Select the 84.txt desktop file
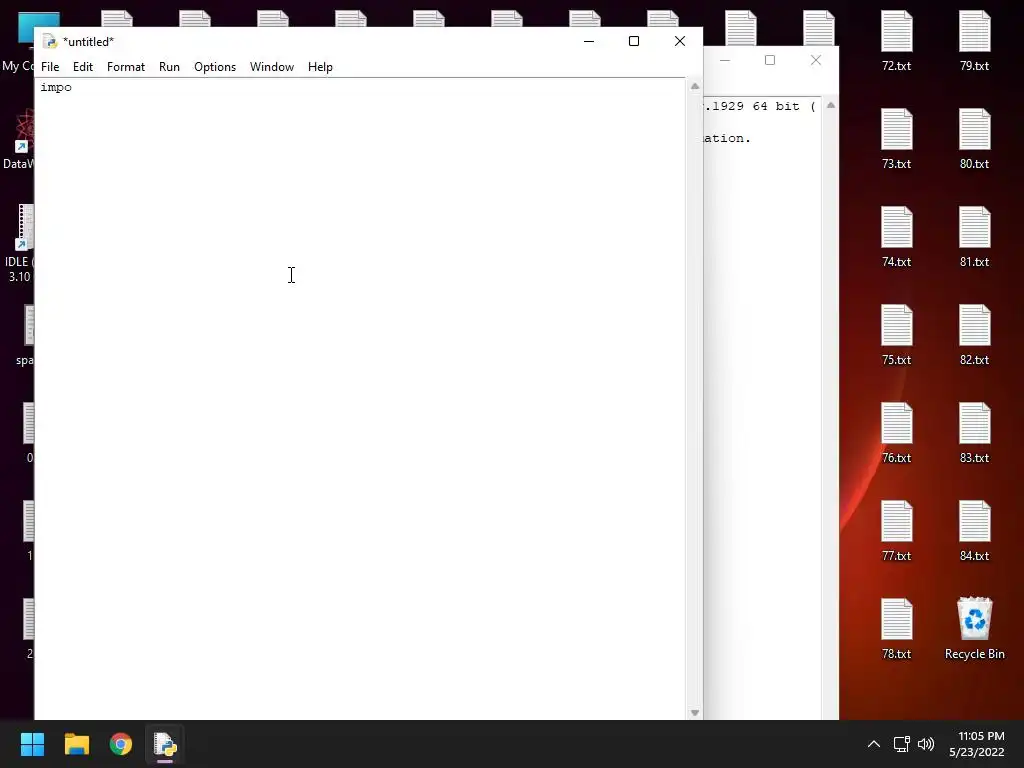This screenshot has width=1024, height=768. [974, 532]
